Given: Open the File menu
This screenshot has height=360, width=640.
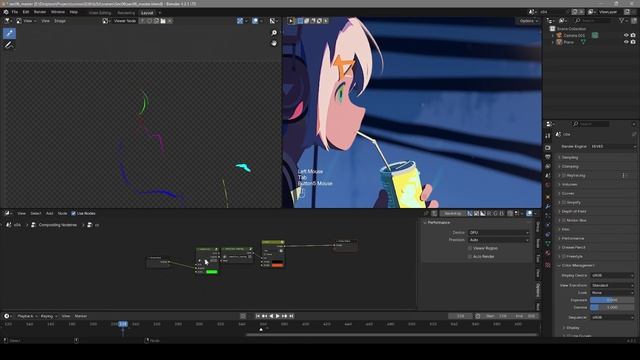Looking at the screenshot, I should click(x=15, y=12).
